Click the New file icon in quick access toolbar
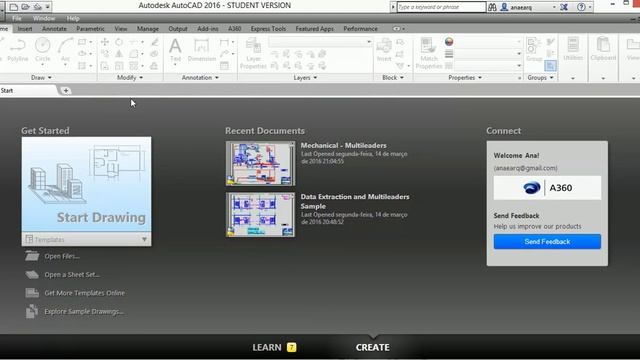Screen dimensions: 640x360 13,7
